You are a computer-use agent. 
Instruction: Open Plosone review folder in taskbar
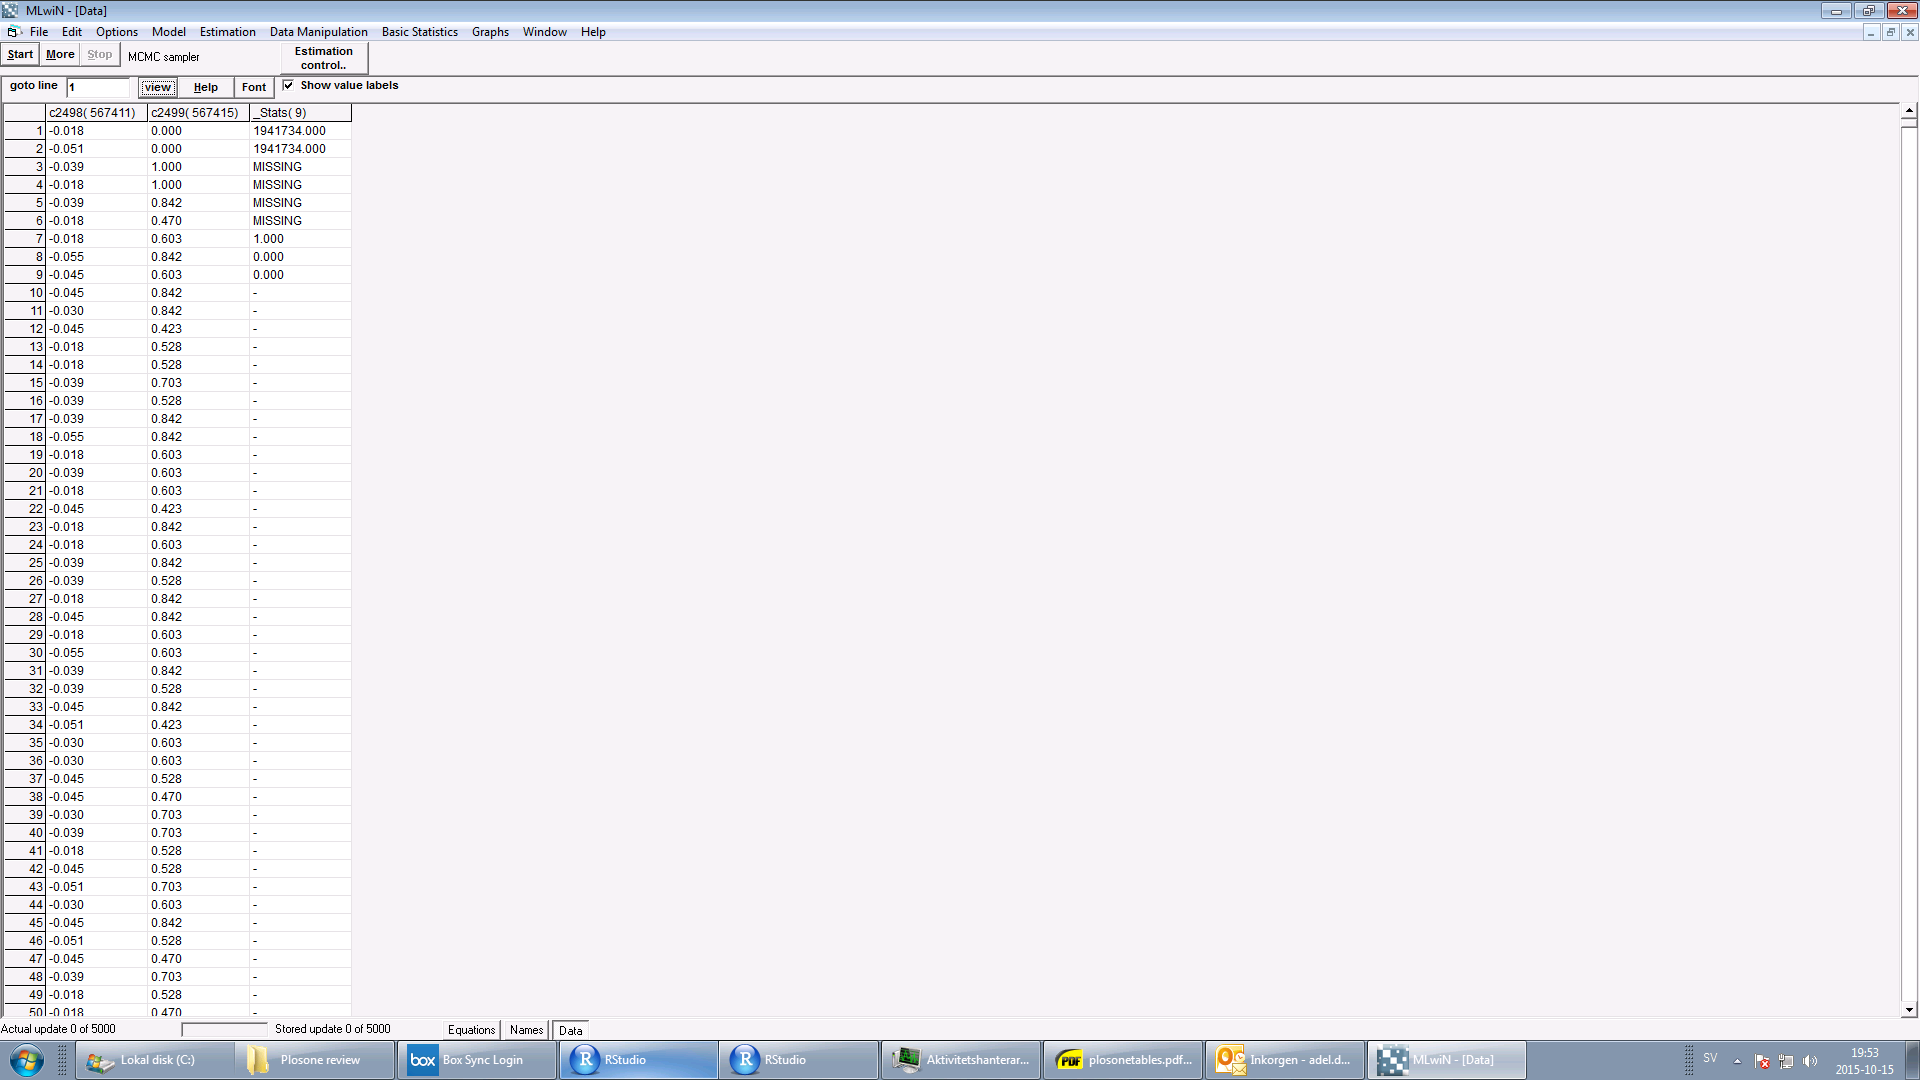pyautogui.click(x=315, y=1060)
